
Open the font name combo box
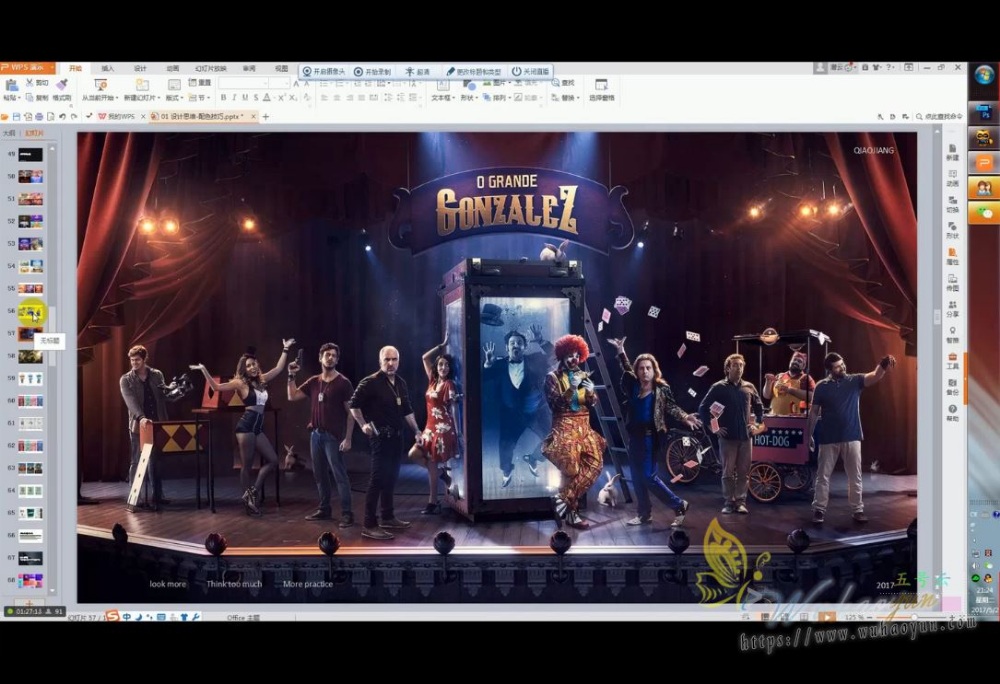coord(244,84)
